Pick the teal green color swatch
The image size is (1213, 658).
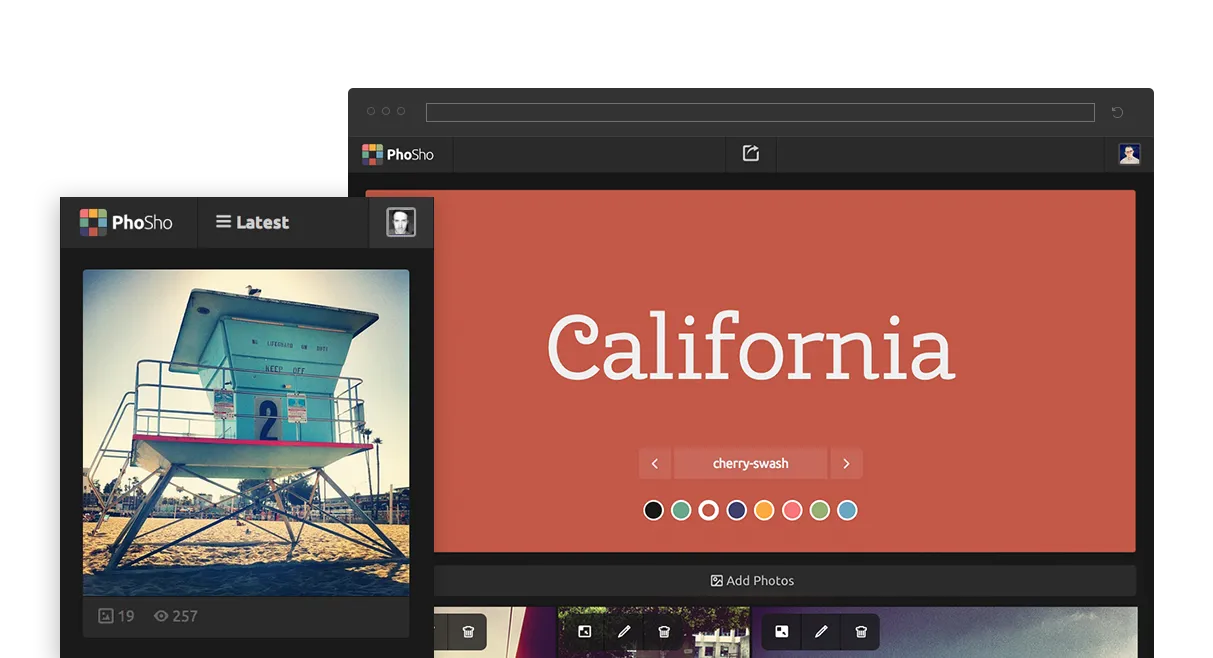(x=681, y=510)
